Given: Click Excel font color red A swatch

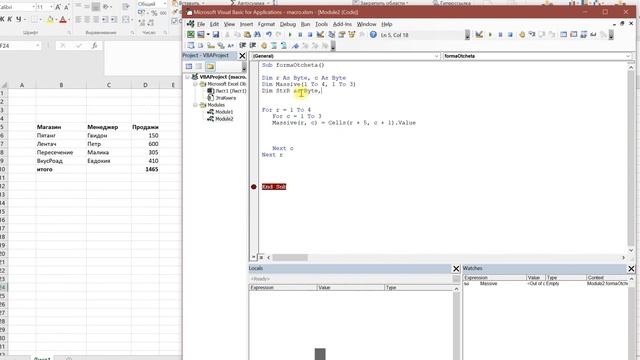Looking at the screenshot, I should click(63, 19).
